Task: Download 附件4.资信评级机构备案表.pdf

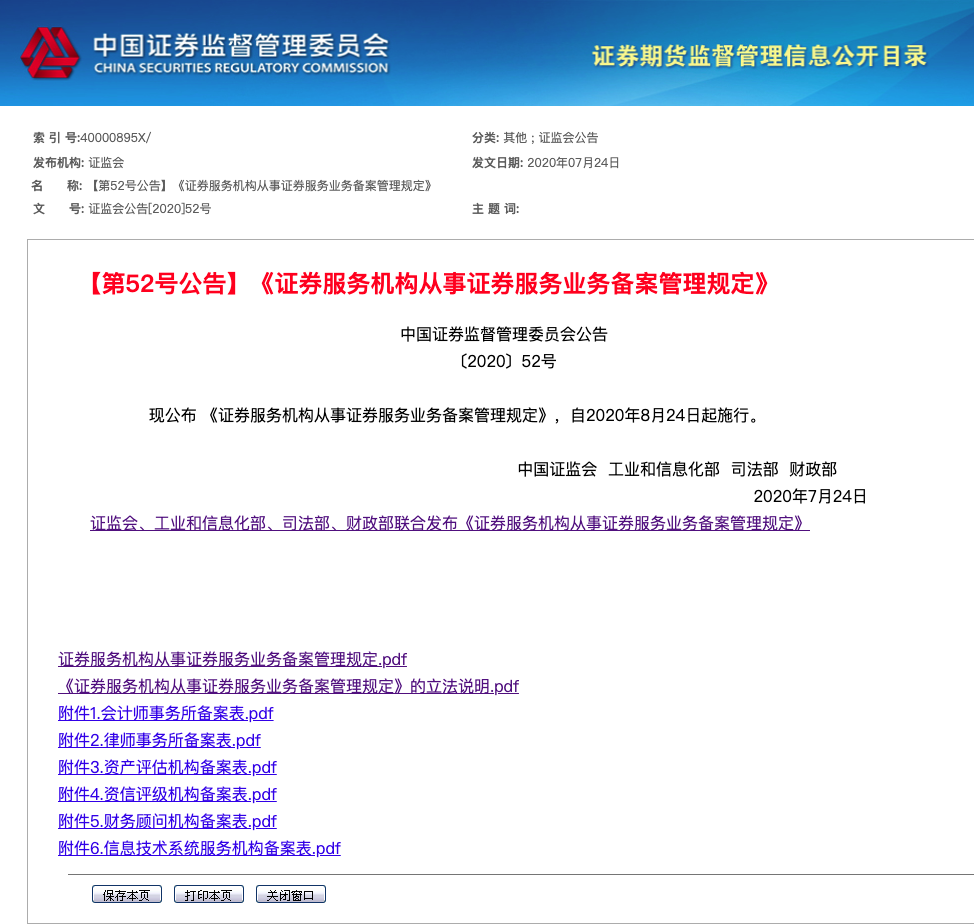Action: (x=167, y=795)
